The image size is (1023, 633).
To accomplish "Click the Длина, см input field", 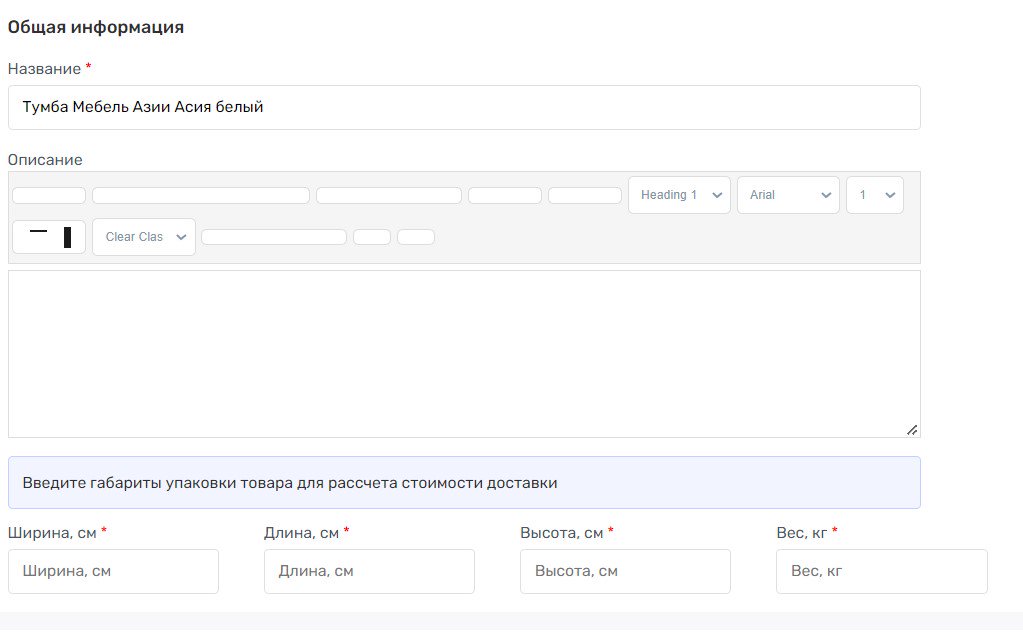I will (x=369, y=572).
